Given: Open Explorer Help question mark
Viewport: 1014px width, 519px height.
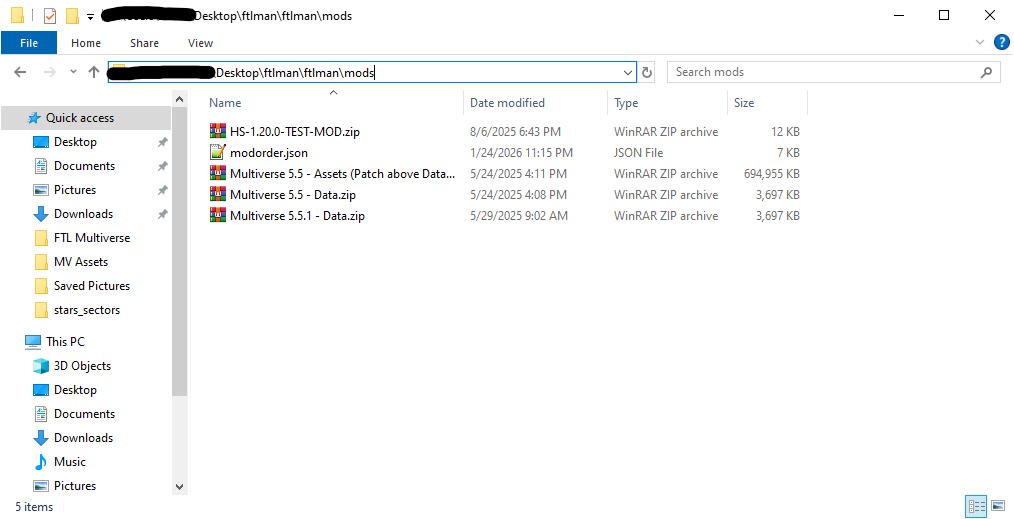Looking at the screenshot, I should 1001,43.
